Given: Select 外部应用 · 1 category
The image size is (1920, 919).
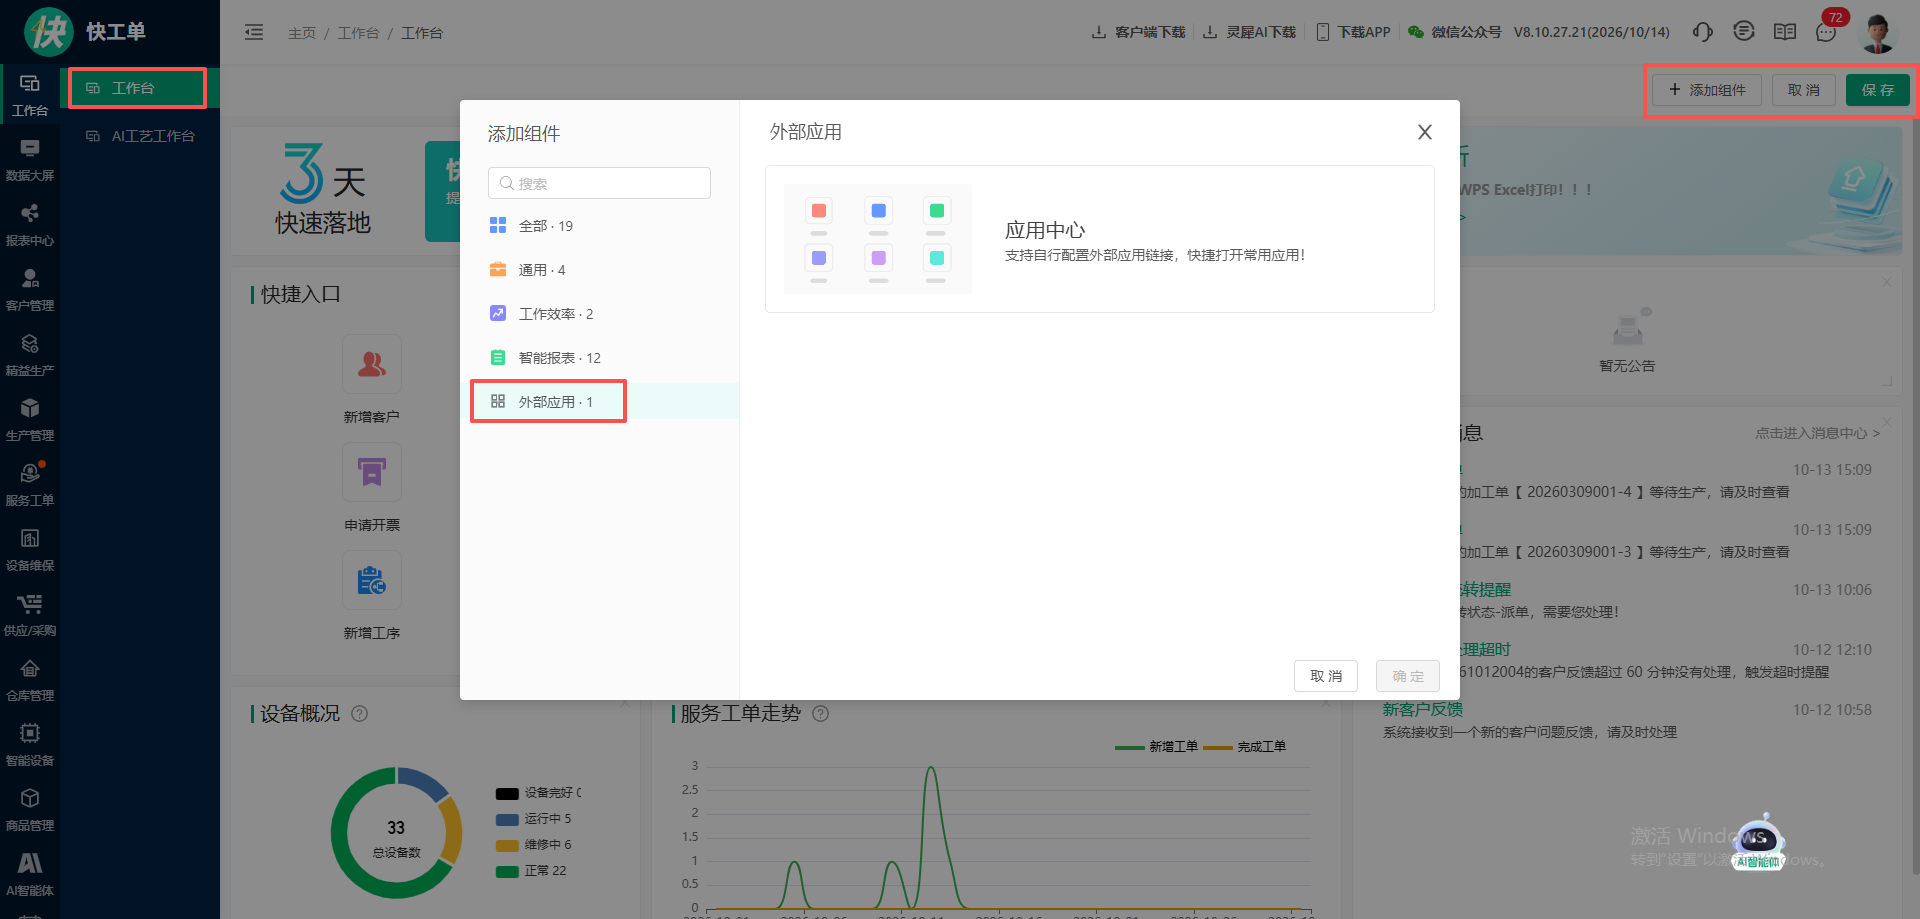Looking at the screenshot, I should tap(600, 402).
